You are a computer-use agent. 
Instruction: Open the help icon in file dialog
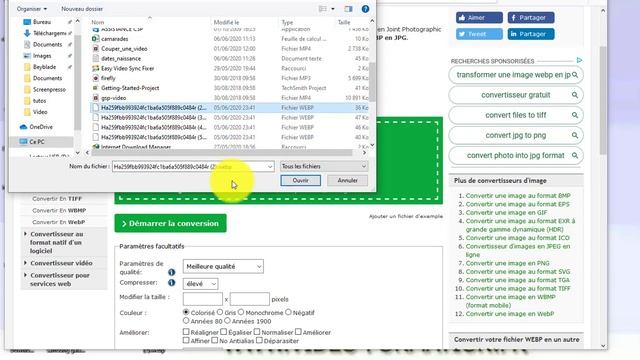tap(365, 9)
